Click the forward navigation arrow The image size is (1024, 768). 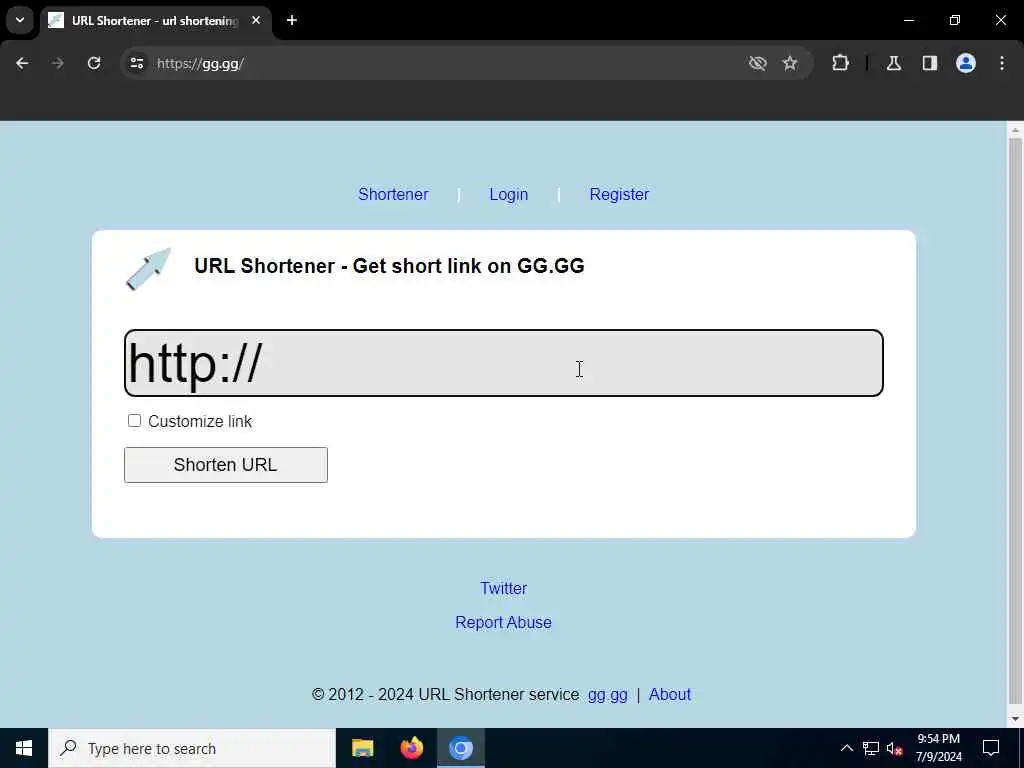[58, 63]
